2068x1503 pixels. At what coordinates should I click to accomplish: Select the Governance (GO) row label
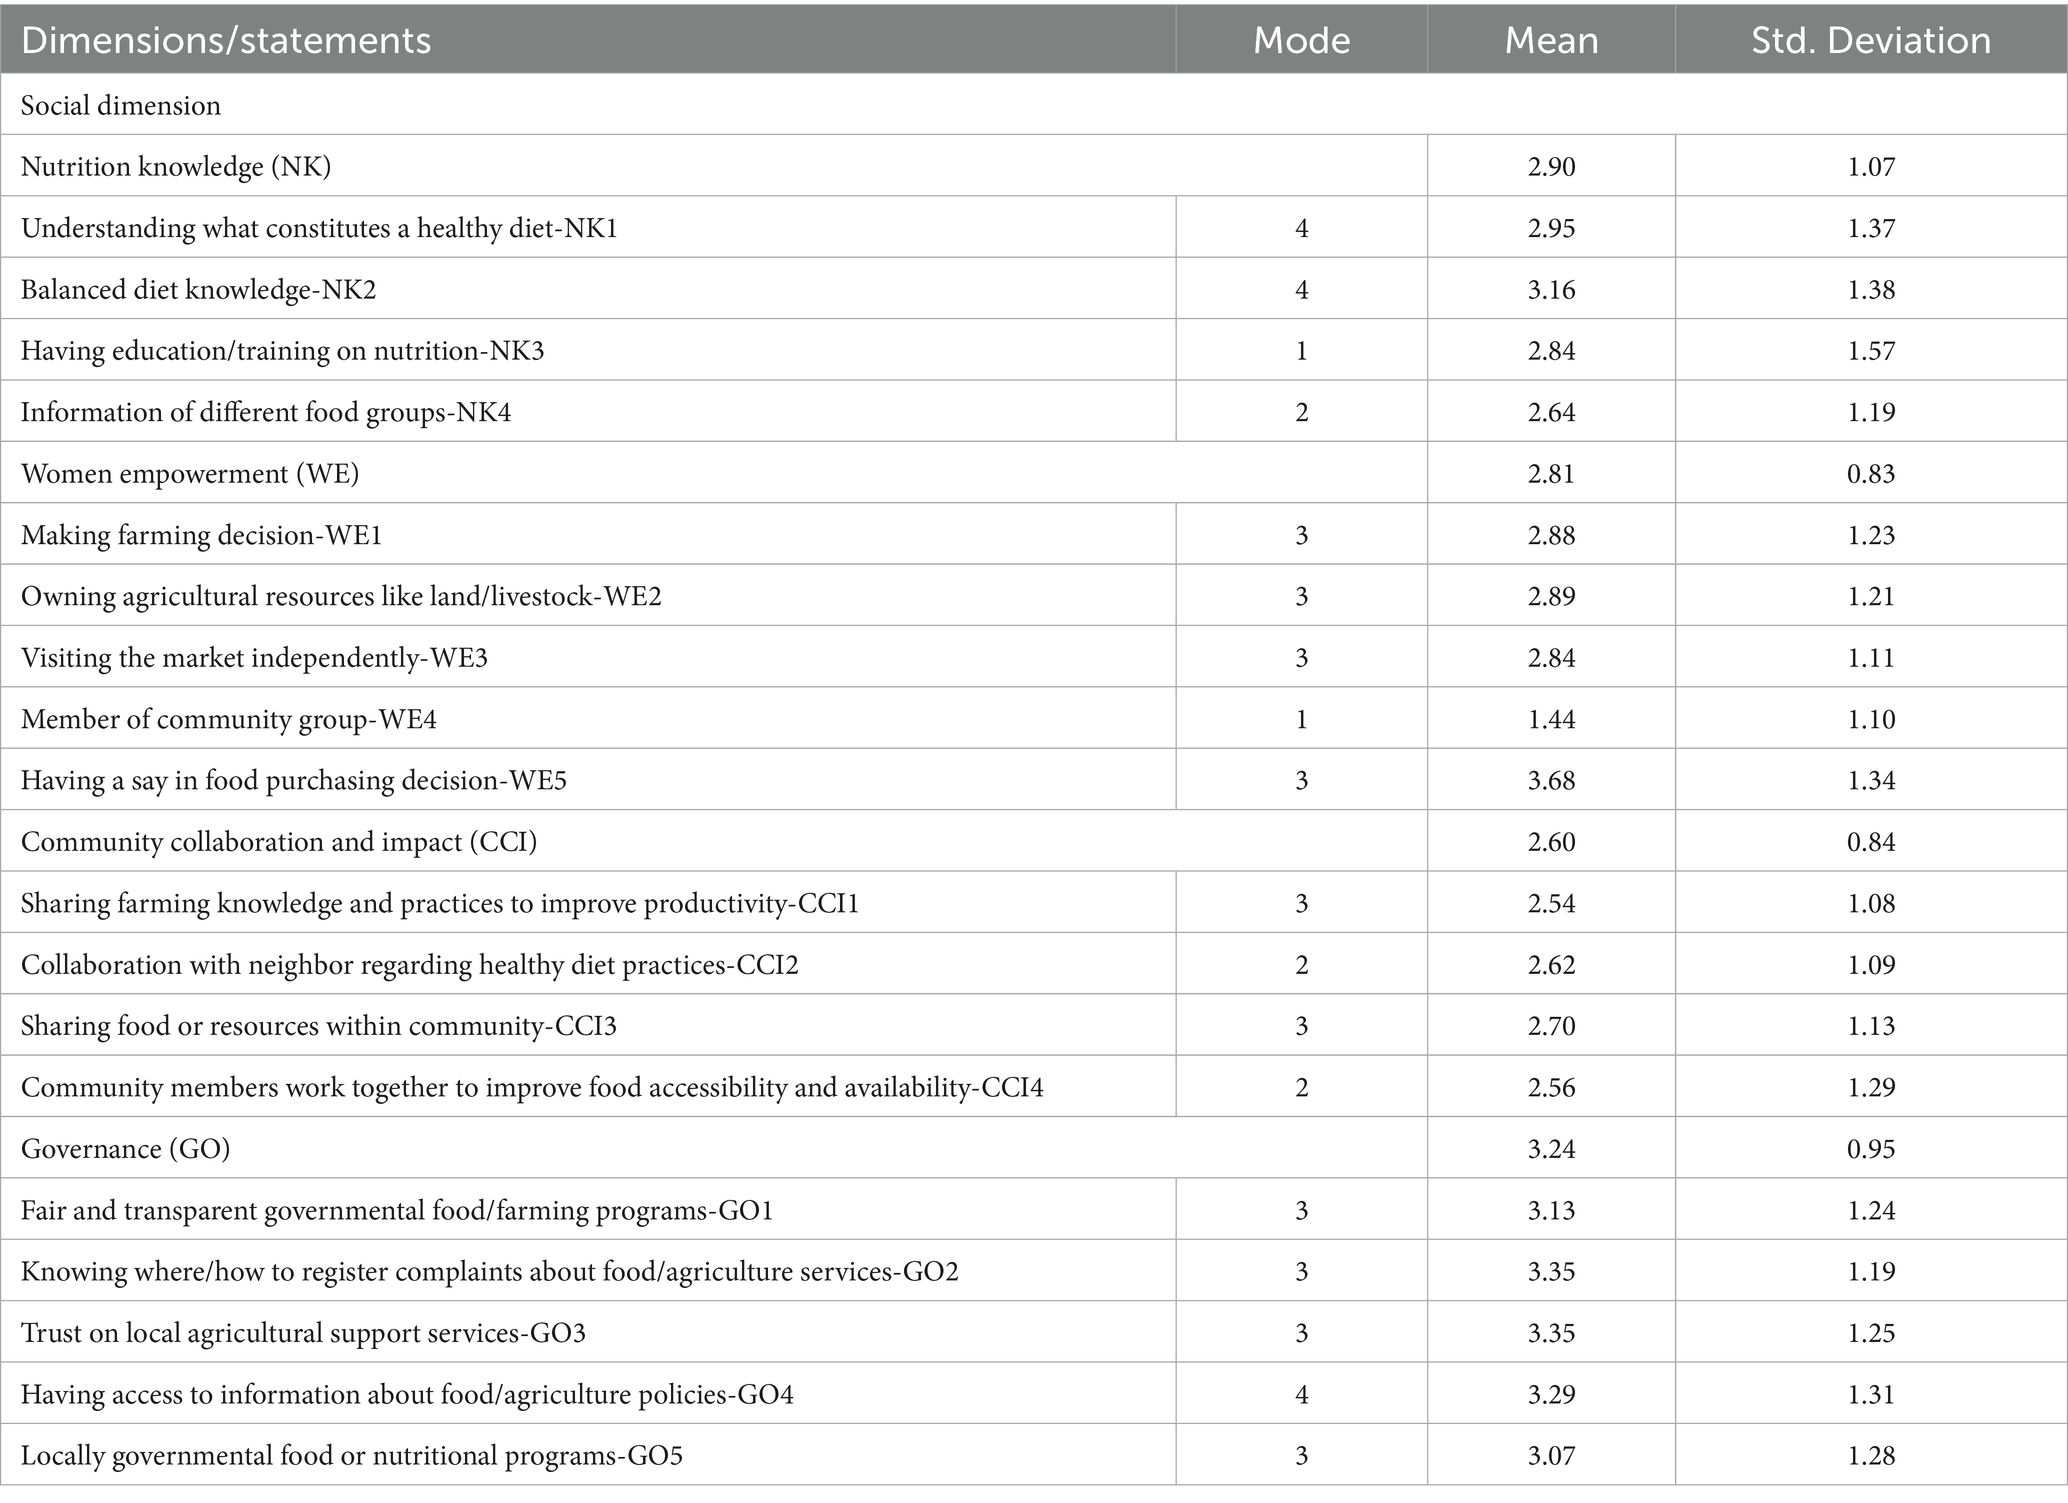(125, 1149)
